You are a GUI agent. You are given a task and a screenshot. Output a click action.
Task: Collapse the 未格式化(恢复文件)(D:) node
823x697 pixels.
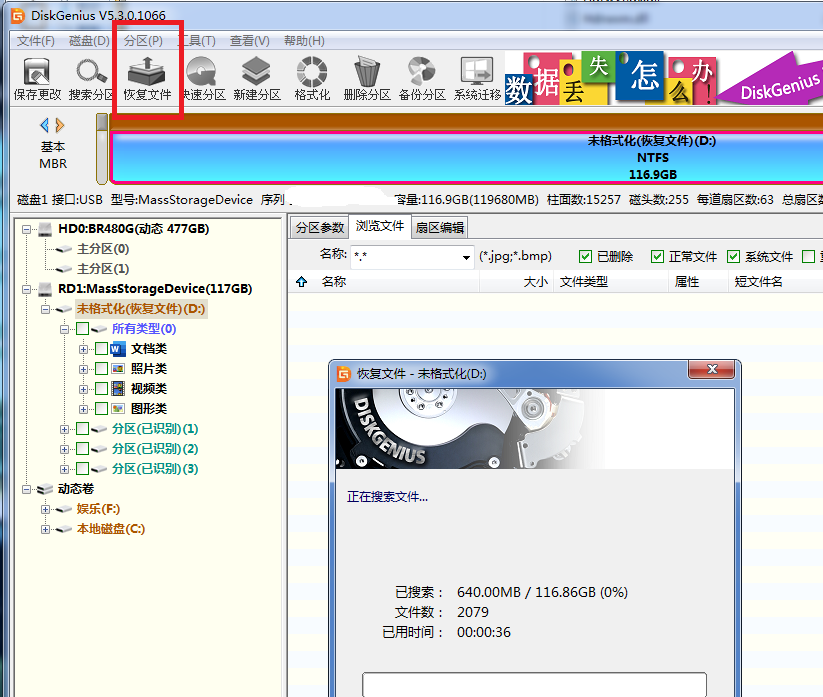point(45,309)
